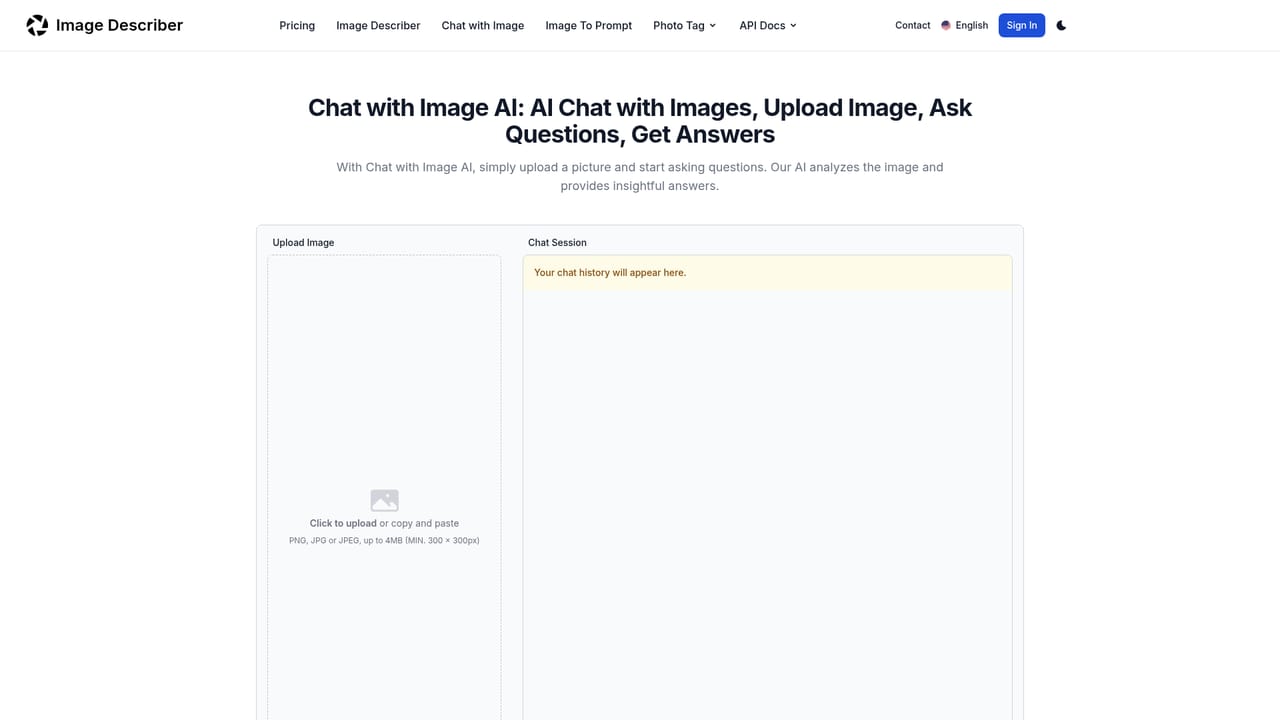Toggle dark mode with the moon icon
This screenshot has width=1280, height=720.
(x=1061, y=25)
